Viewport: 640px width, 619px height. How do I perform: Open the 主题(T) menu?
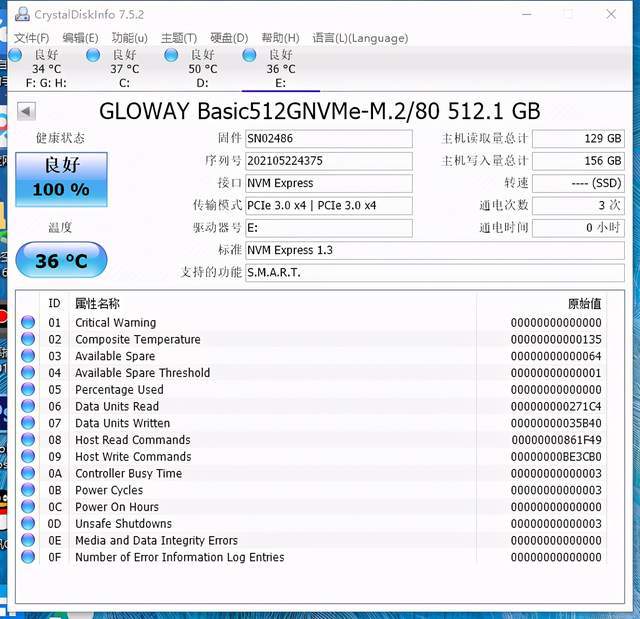tap(179, 38)
